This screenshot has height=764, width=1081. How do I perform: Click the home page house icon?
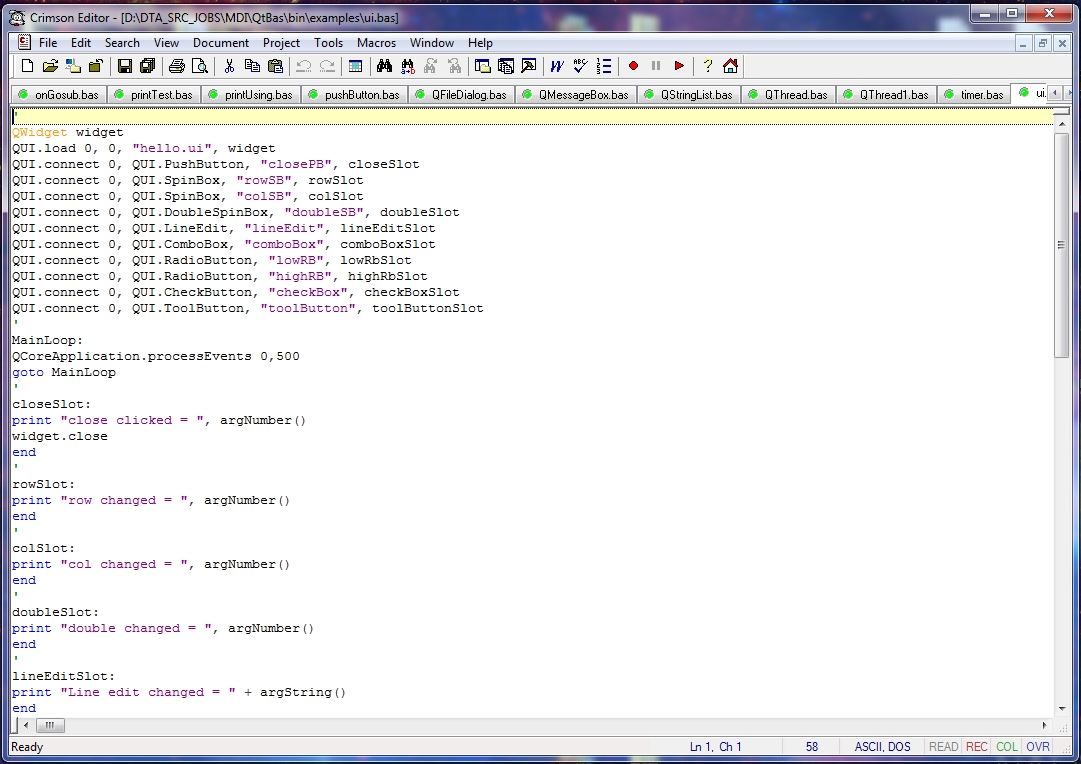pyautogui.click(x=730, y=66)
